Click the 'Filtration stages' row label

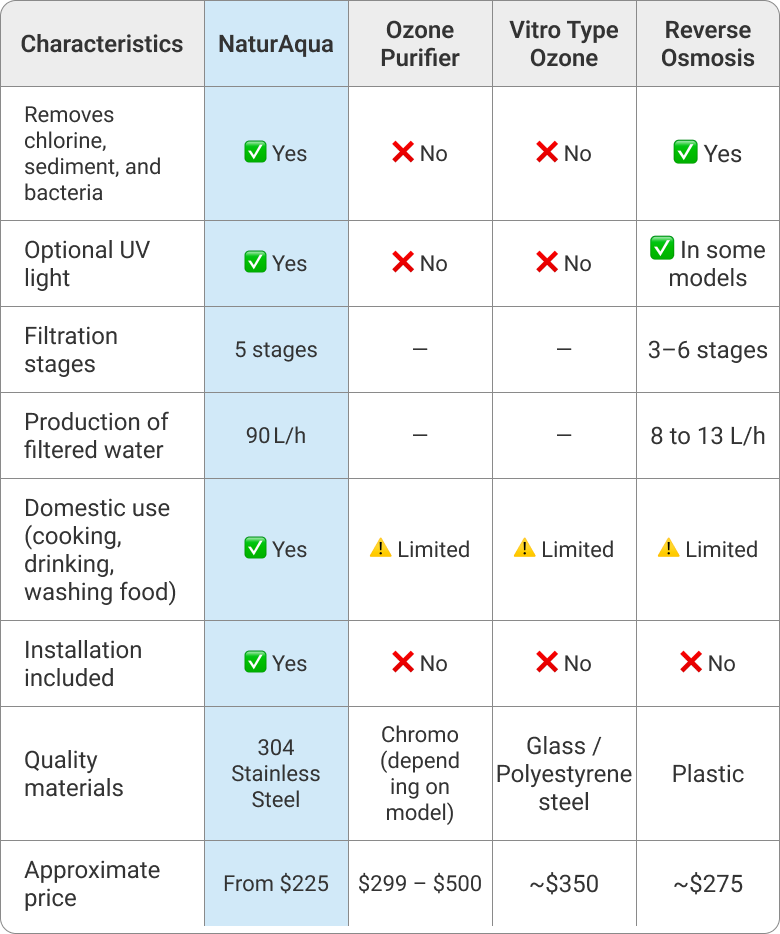tap(71, 350)
